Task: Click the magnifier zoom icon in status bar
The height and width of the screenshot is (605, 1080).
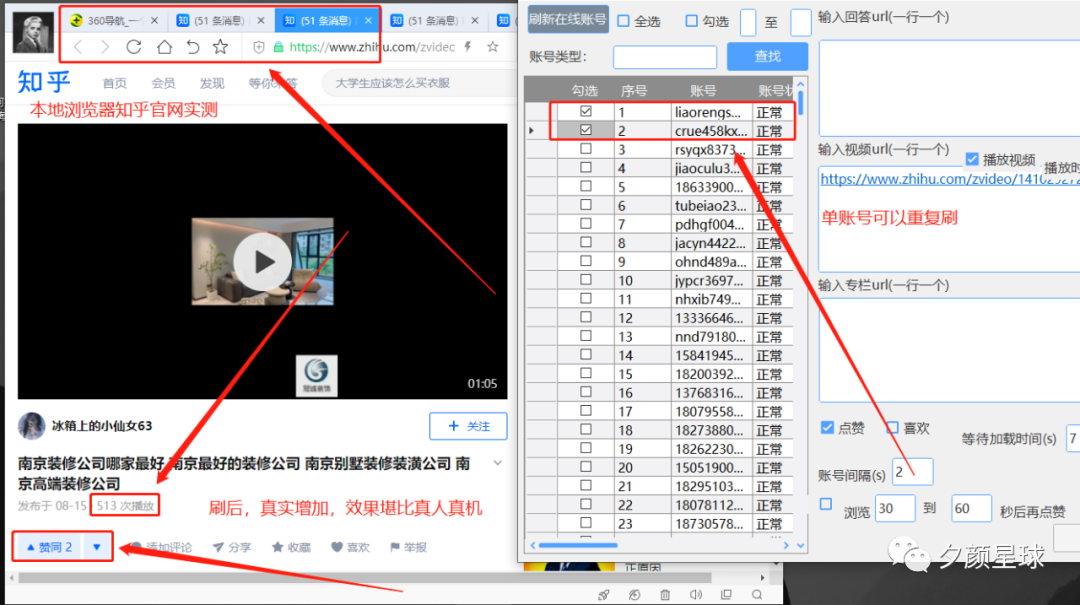Action: (x=757, y=595)
